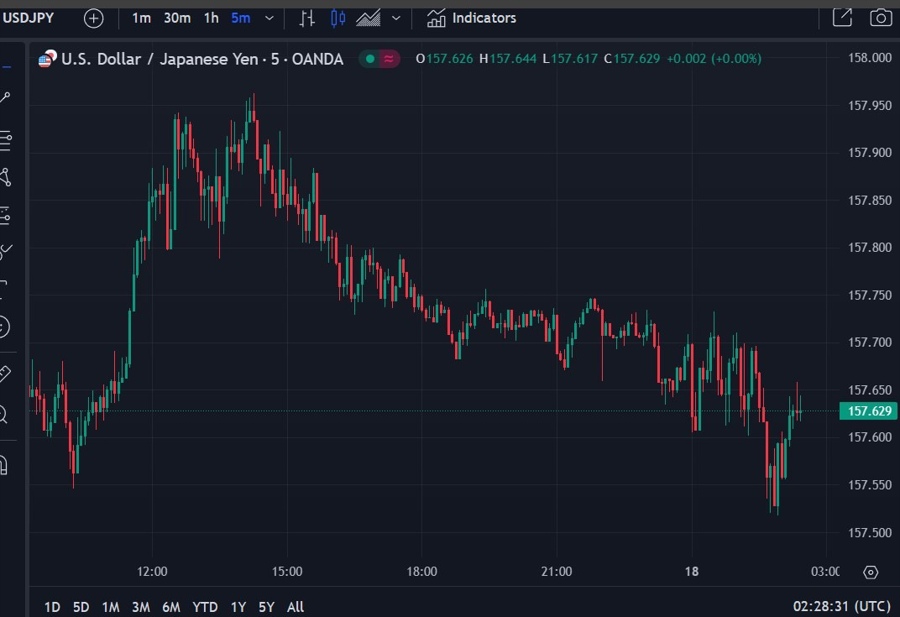The height and width of the screenshot is (617, 900).
Task: Click the high value H157.644
Action: pos(507,59)
